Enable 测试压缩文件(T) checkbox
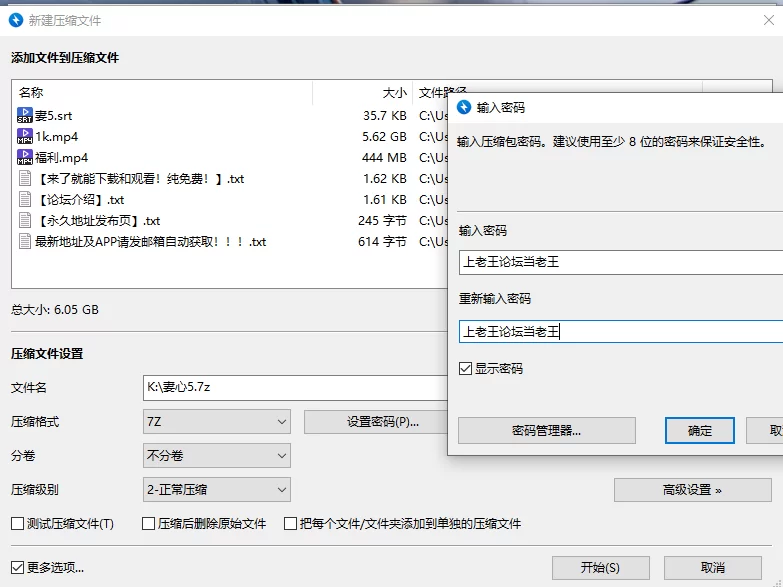 pyautogui.click(x=17, y=524)
